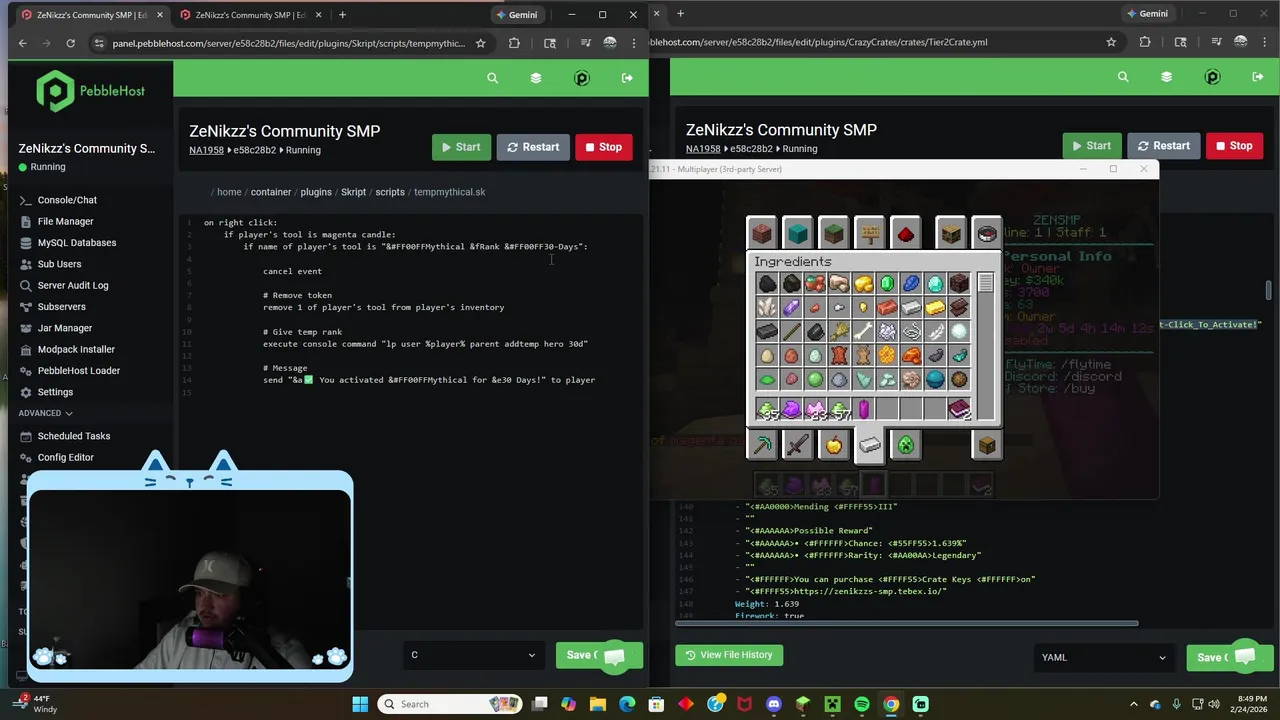Click the layers icon in right Tier2Crate window header
Viewport: 1280px width, 720px height.
1166,77
